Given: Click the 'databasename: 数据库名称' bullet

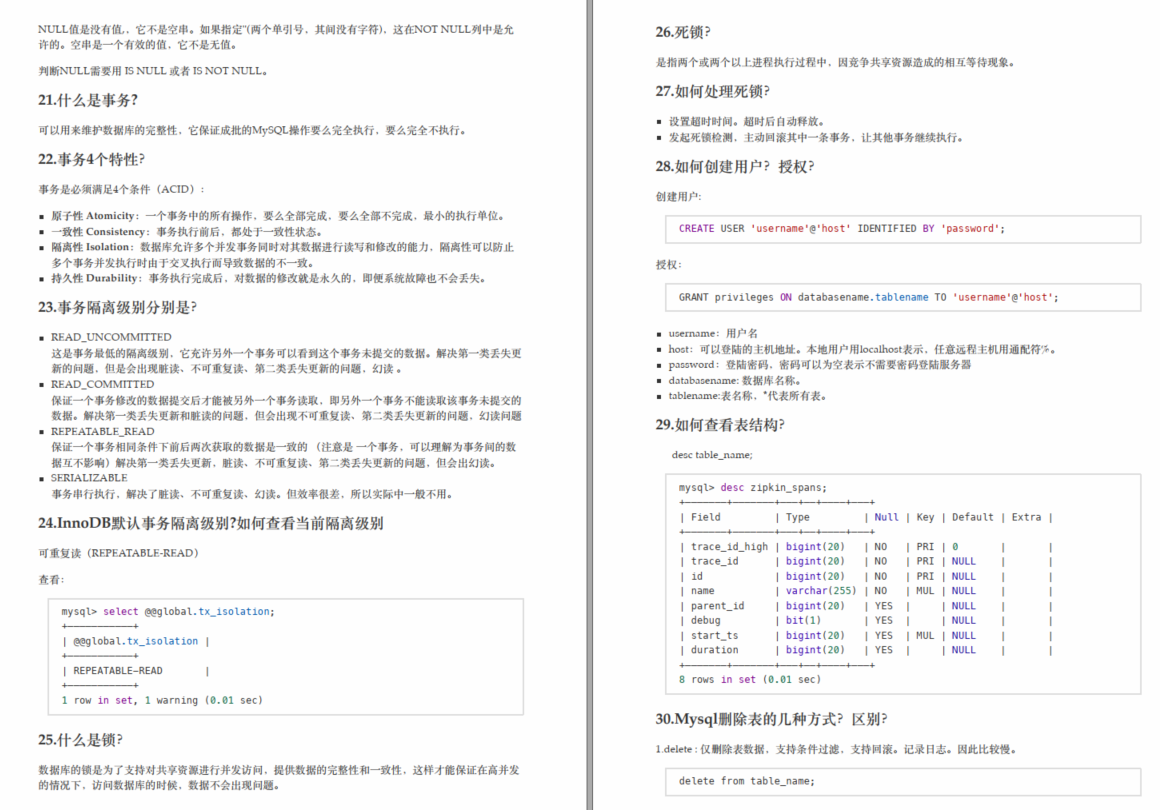Looking at the screenshot, I should pyautogui.click(x=735, y=380).
